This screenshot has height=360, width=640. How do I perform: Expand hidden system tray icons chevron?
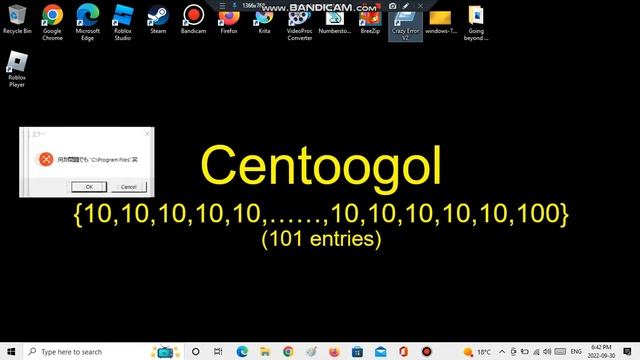[502, 351]
